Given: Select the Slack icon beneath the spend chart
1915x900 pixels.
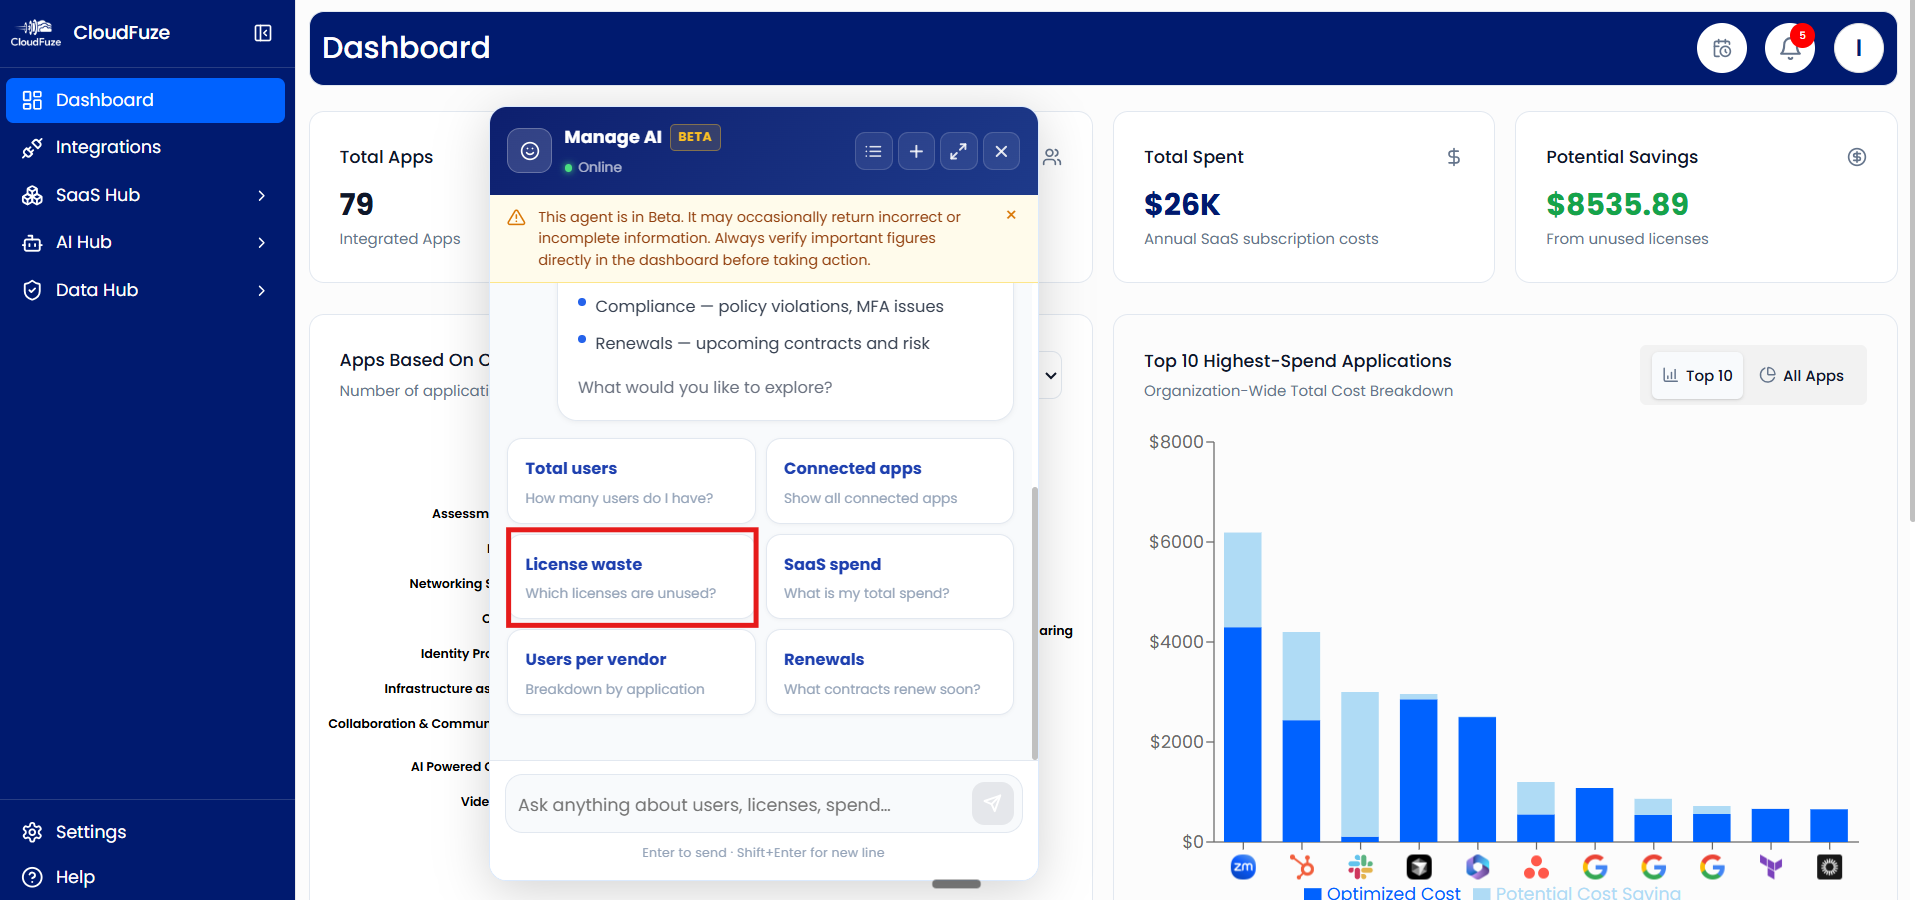Looking at the screenshot, I should (1361, 866).
